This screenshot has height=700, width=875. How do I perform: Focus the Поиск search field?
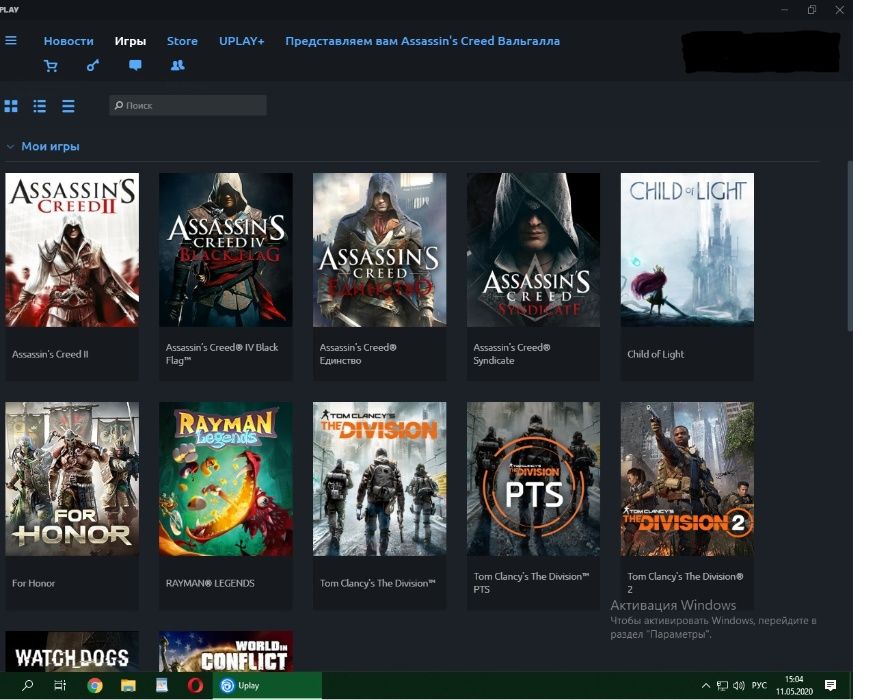(188, 105)
